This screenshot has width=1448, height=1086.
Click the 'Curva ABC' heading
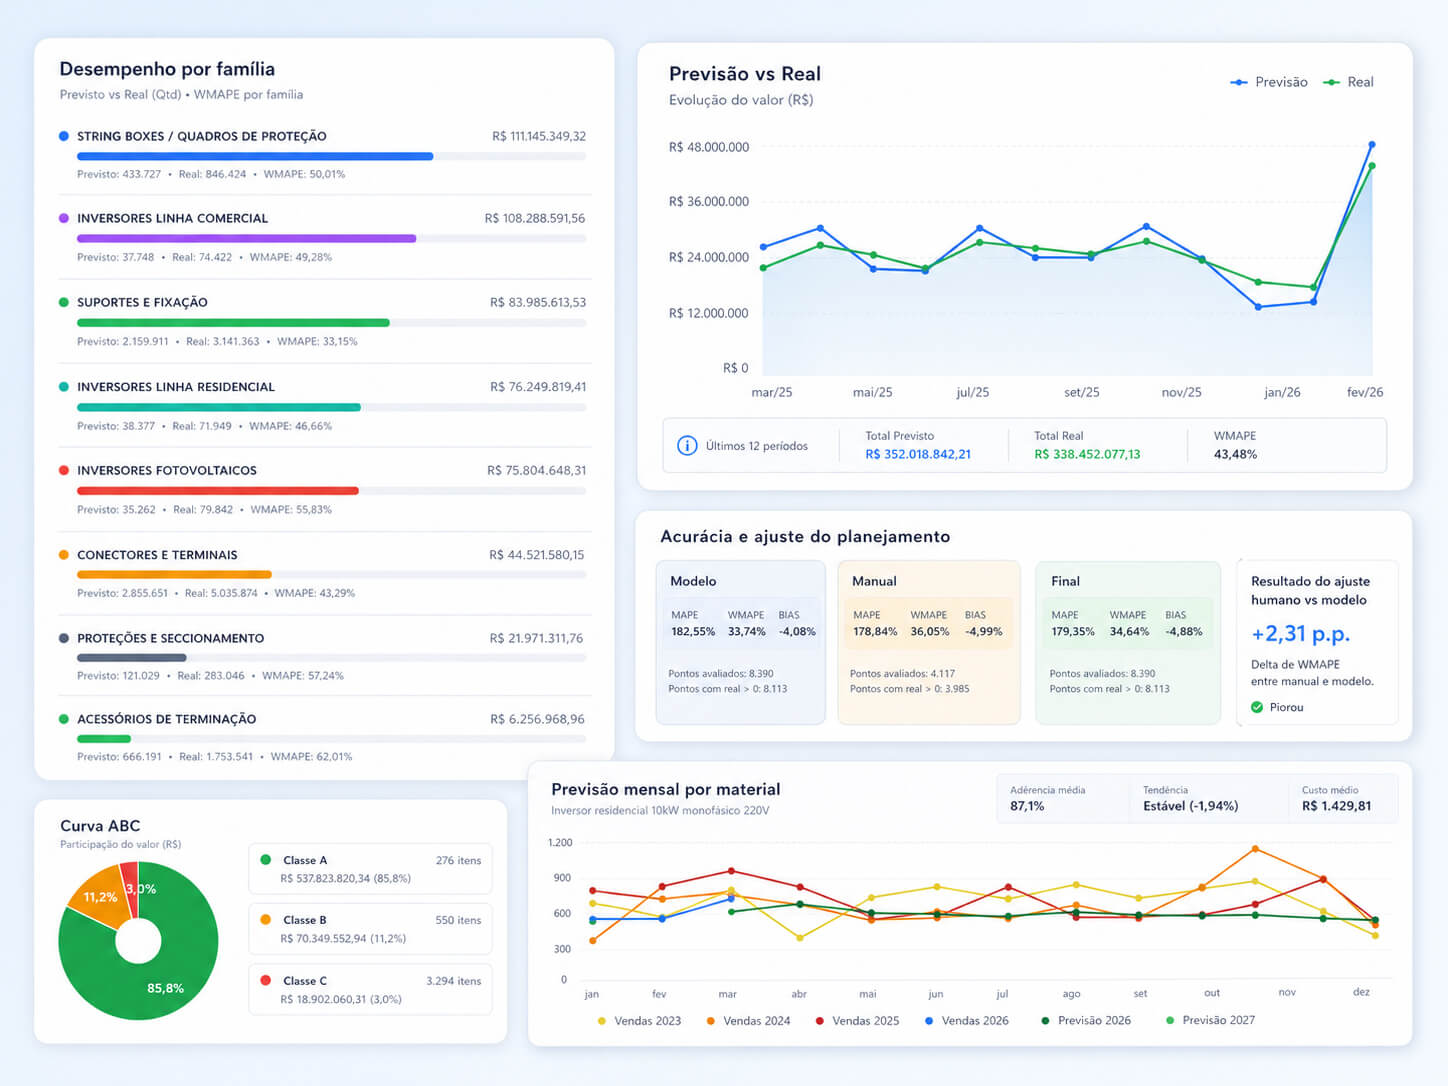pos(100,826)
